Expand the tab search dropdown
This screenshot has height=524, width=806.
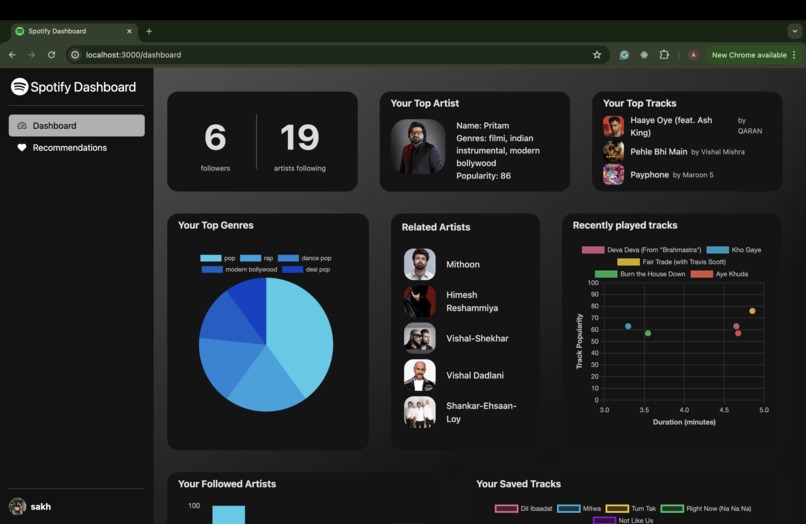click(x=795, y=31)
